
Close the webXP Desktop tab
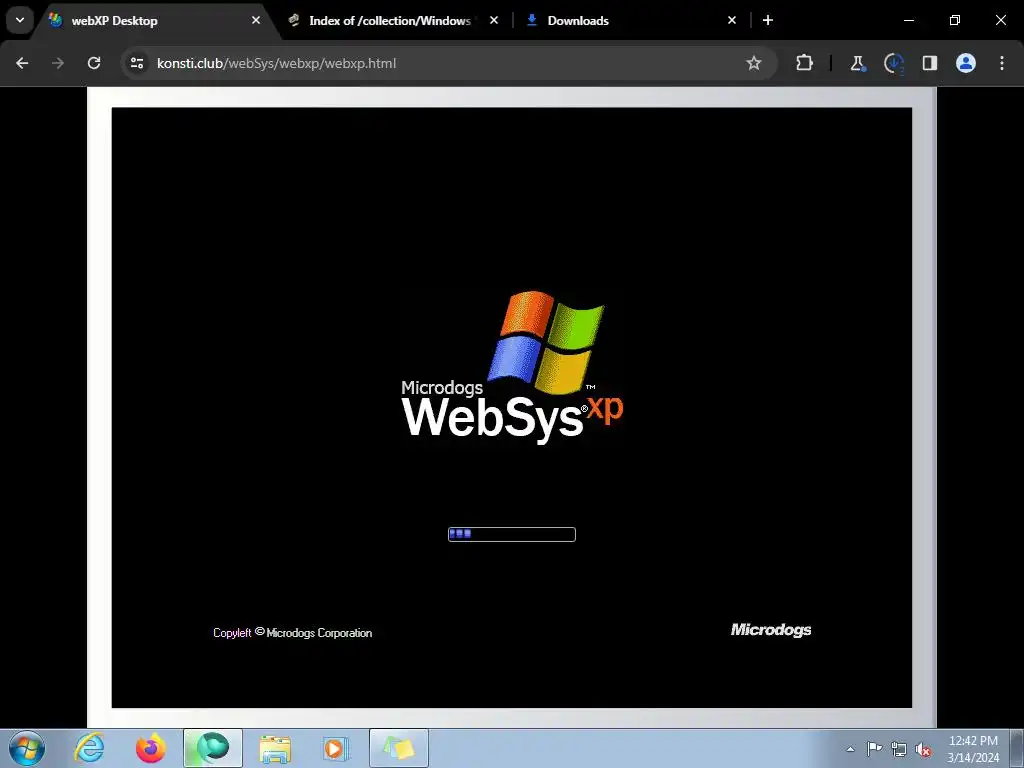(256, 20)
